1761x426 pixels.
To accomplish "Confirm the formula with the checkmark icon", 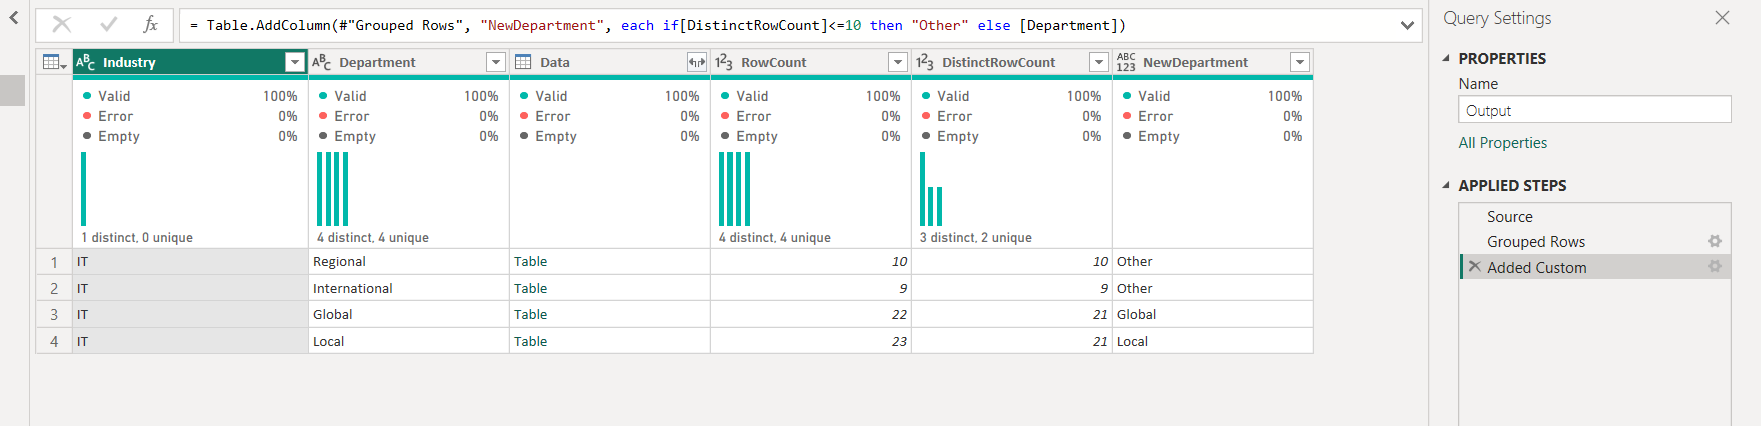I will point(109,25).
